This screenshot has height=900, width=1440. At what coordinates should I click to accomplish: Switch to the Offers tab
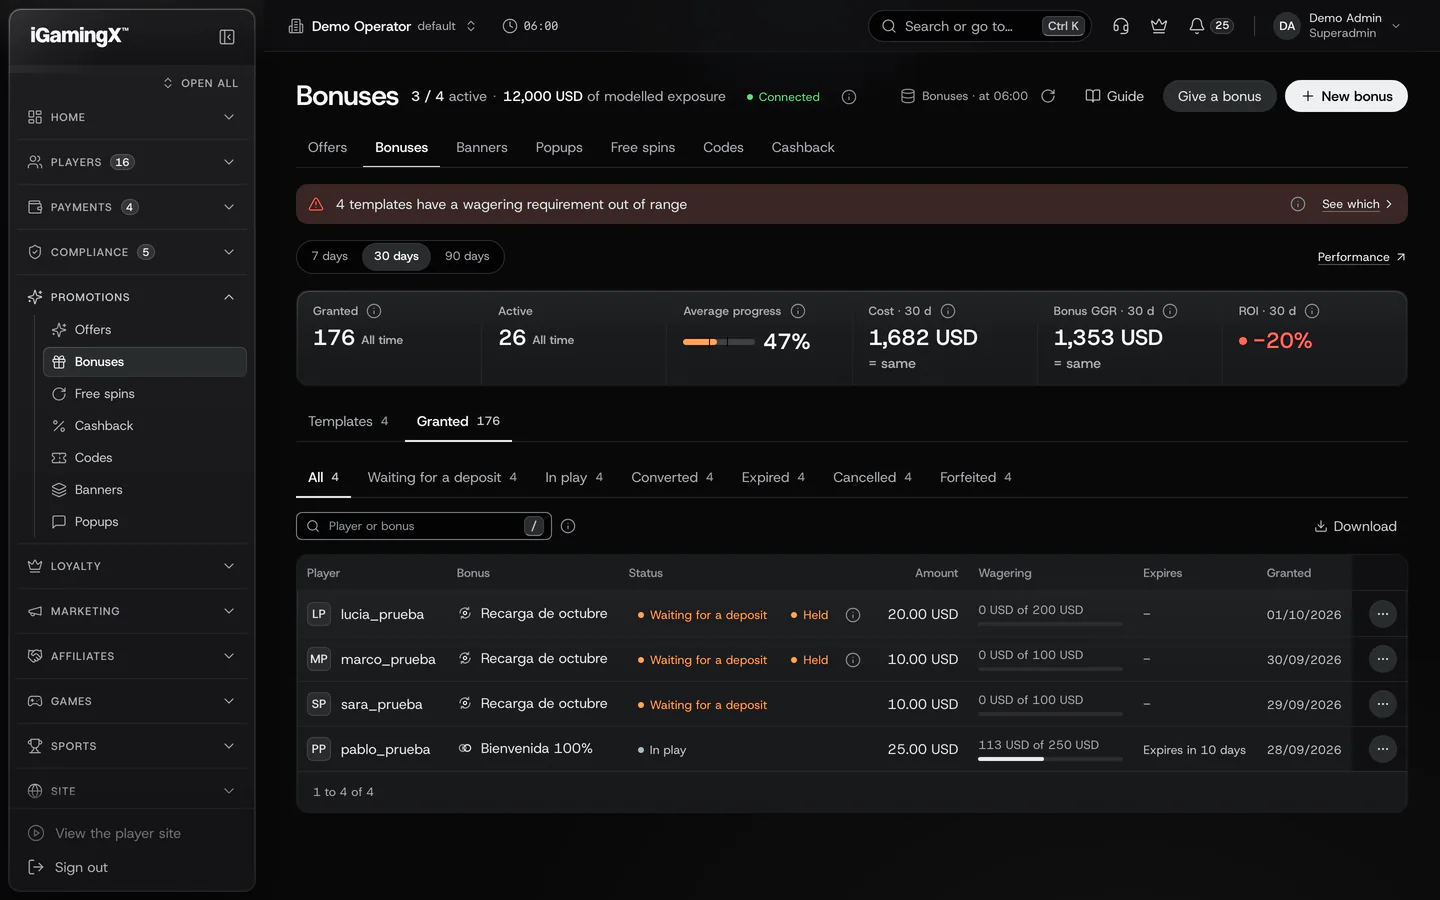(x=327, y=148)
